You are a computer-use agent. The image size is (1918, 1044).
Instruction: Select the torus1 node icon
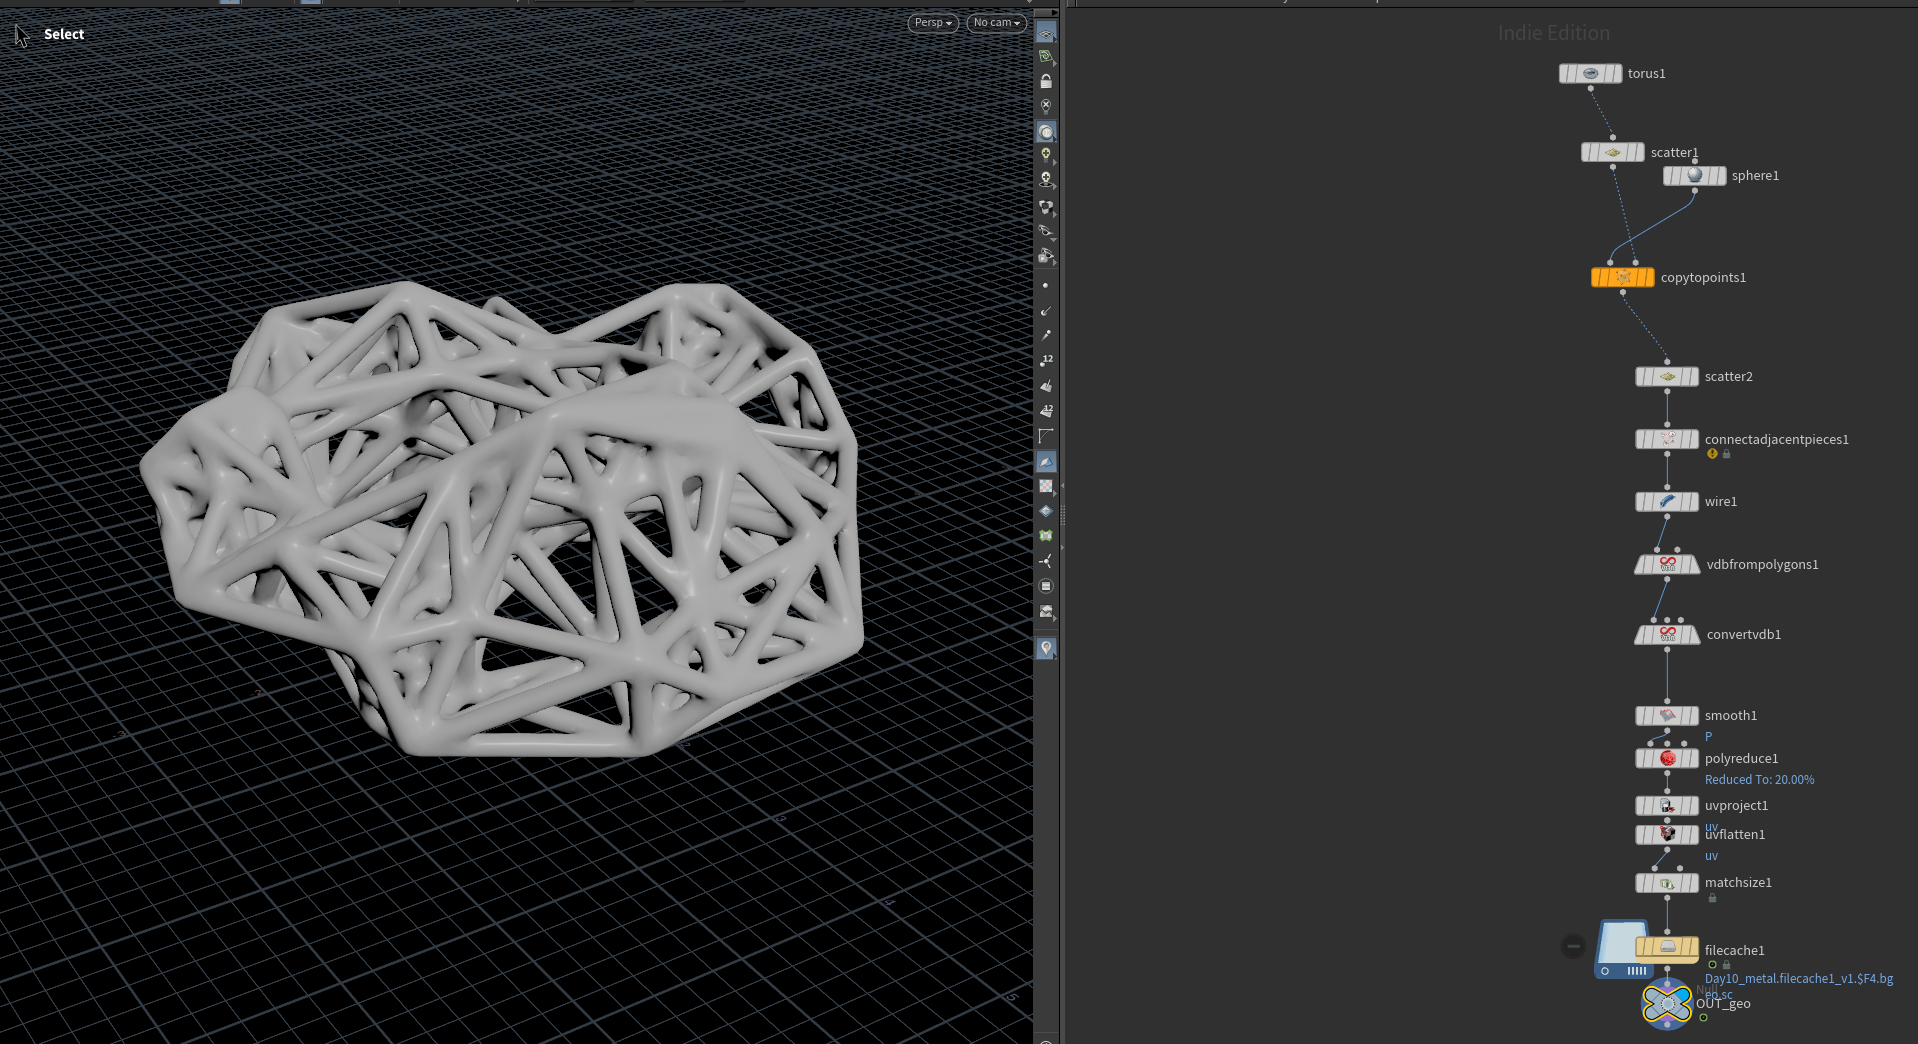(1591, 74)
